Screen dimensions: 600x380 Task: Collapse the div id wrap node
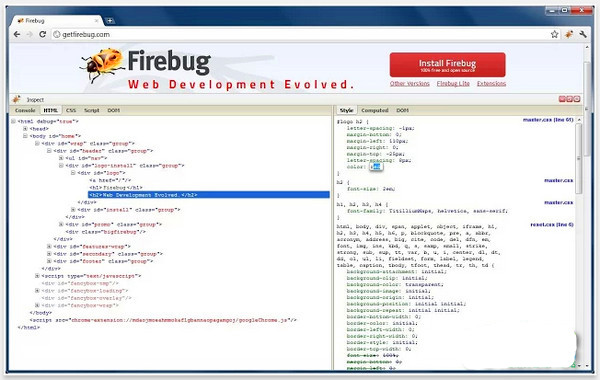[37, 143]
